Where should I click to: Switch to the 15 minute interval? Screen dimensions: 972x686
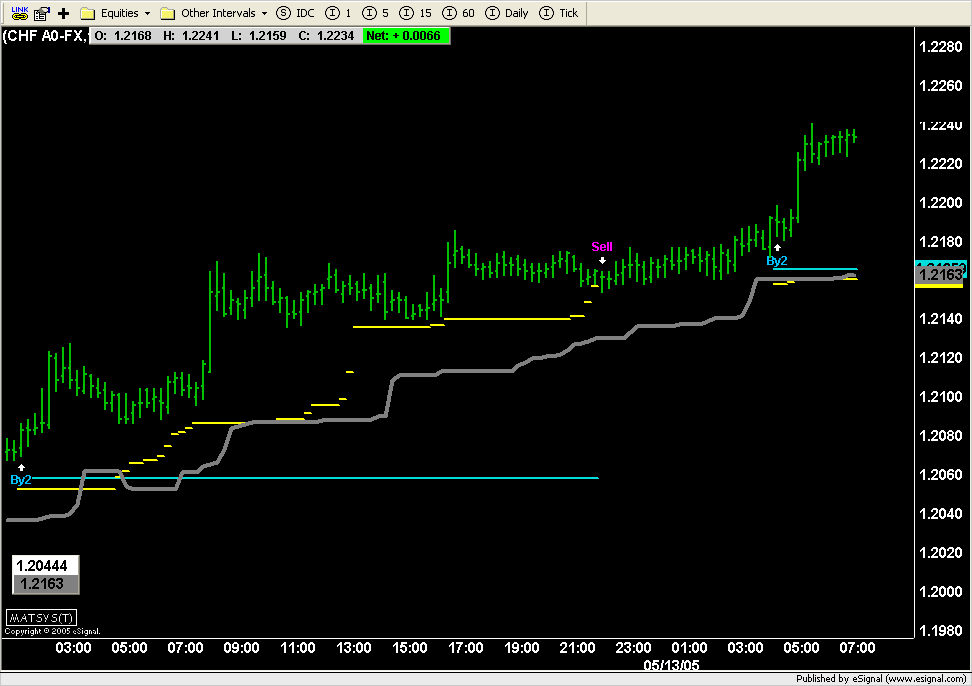click(x=415, y=13)
